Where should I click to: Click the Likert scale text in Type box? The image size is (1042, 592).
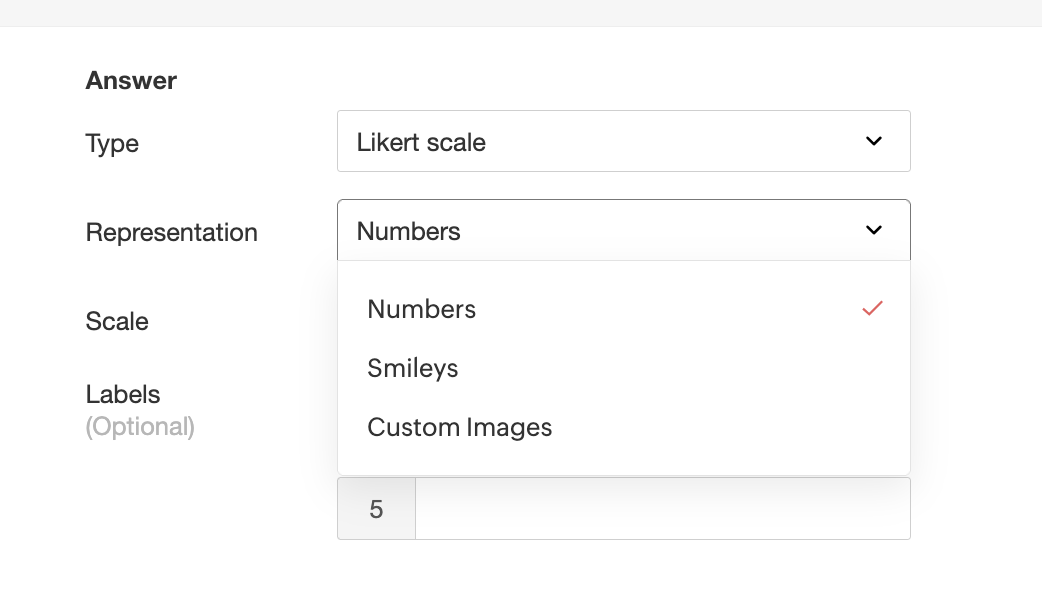421,142
